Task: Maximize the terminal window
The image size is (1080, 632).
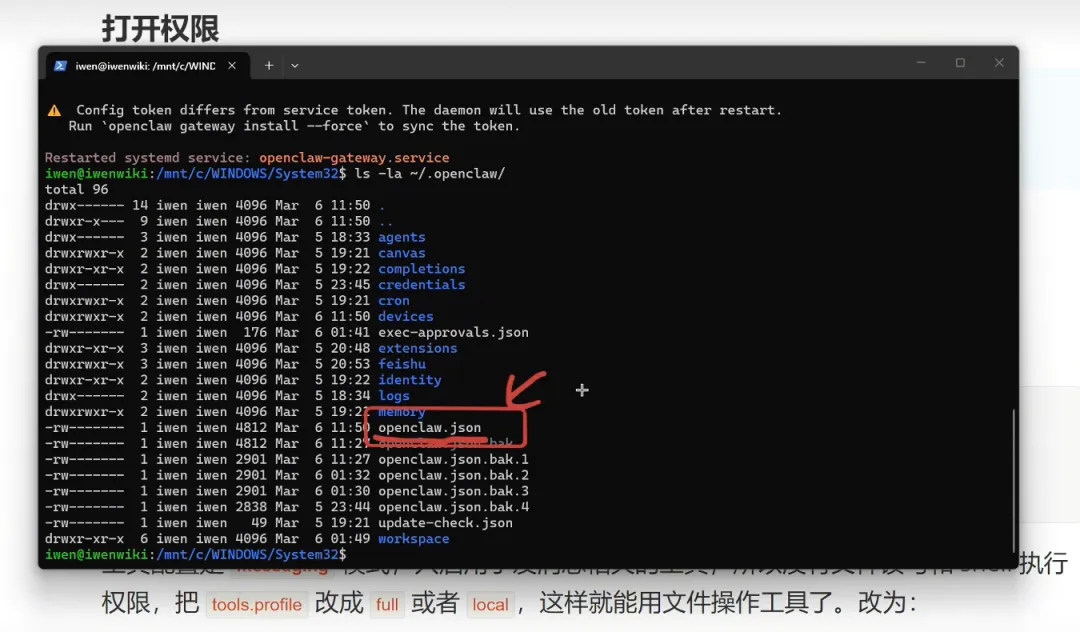Action: 960,63
